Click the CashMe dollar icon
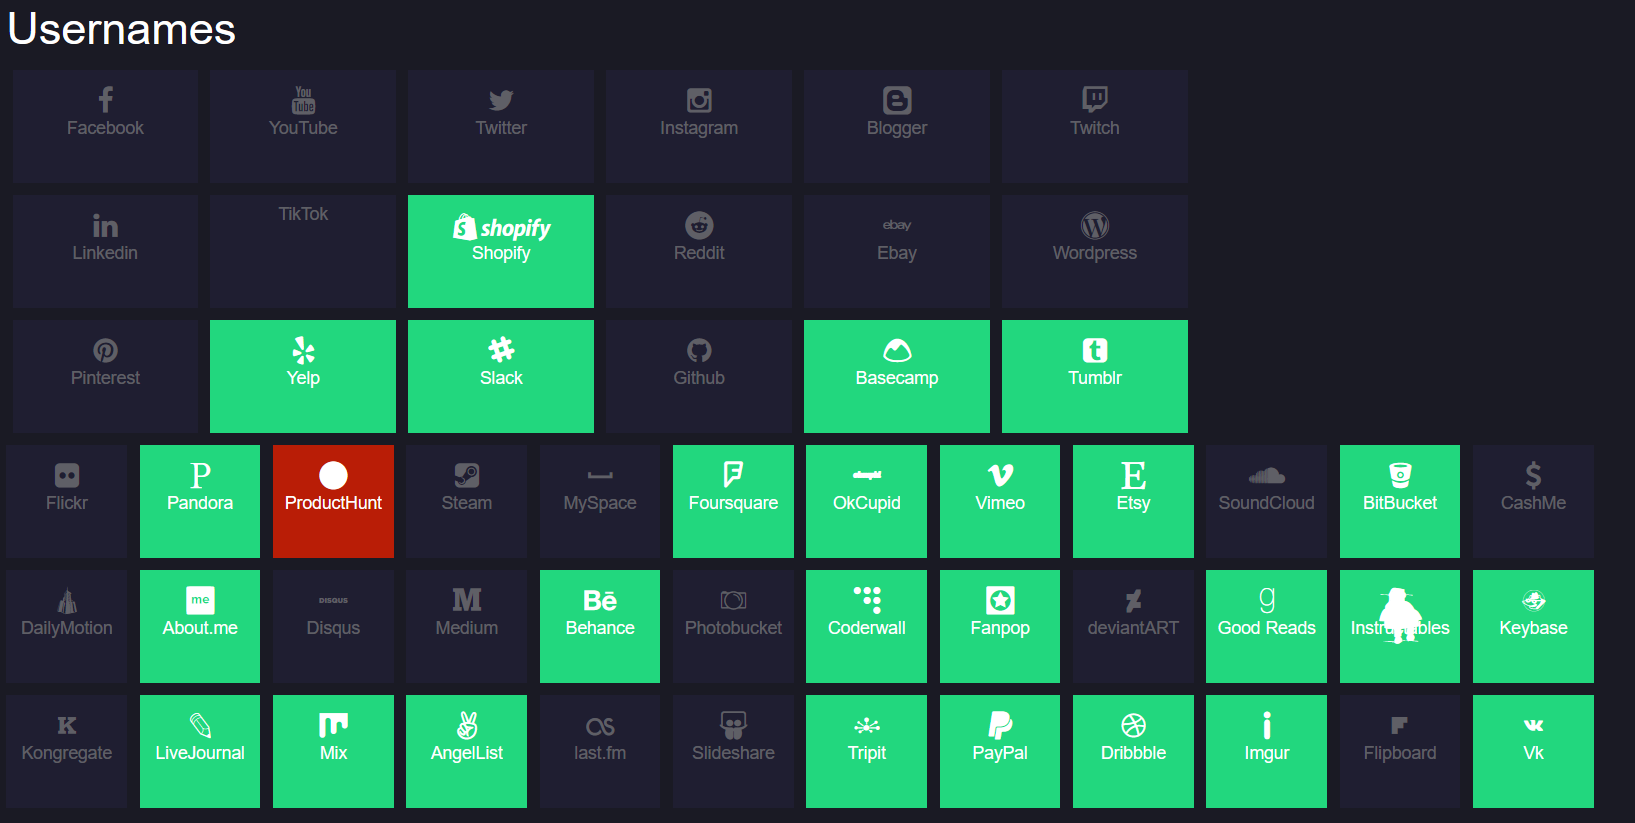The image size is (1635, 823). coord(1533,475)
